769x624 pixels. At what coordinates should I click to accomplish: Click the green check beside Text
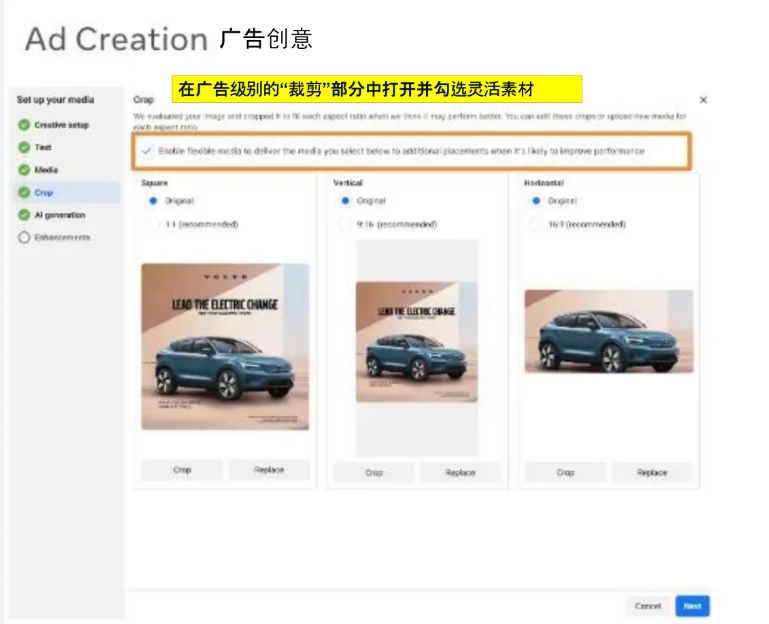pos(24,147)
